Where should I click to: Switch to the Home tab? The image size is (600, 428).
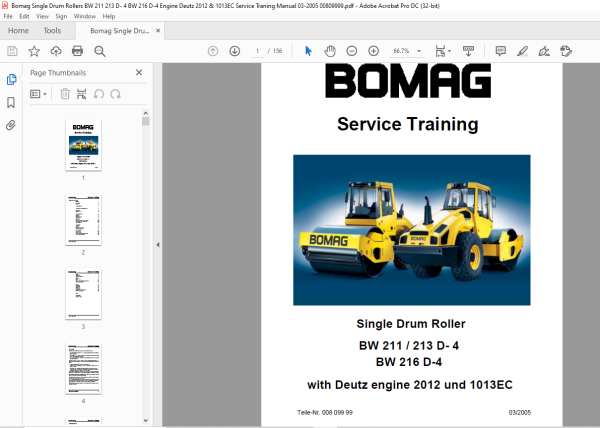(x=18, y=31)
